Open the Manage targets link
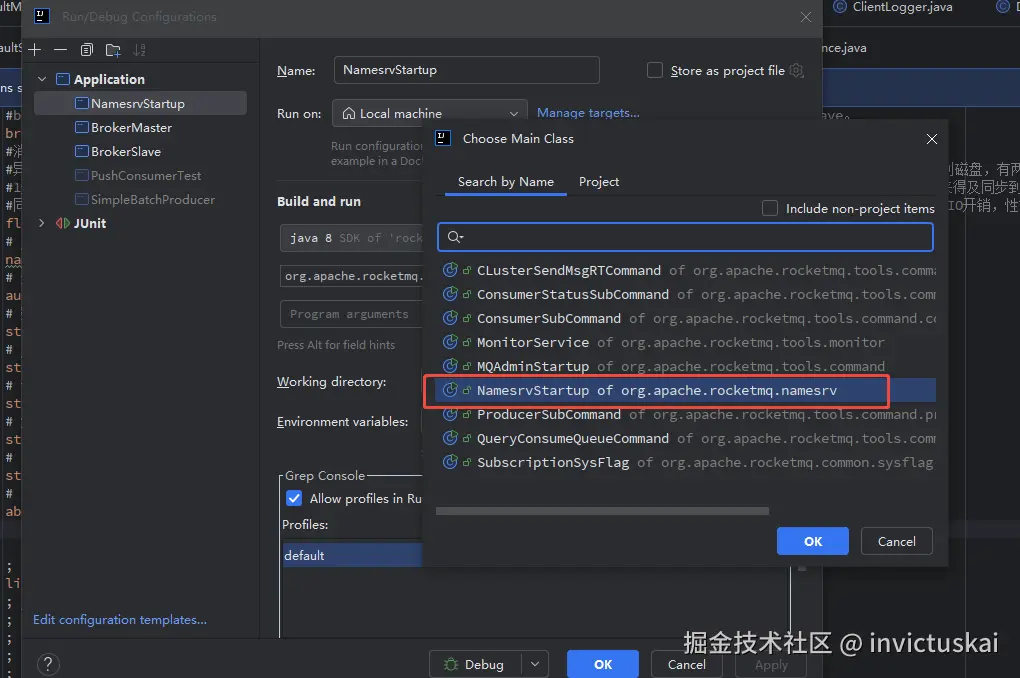This screenshot has height=678, width=1020. 588,113
